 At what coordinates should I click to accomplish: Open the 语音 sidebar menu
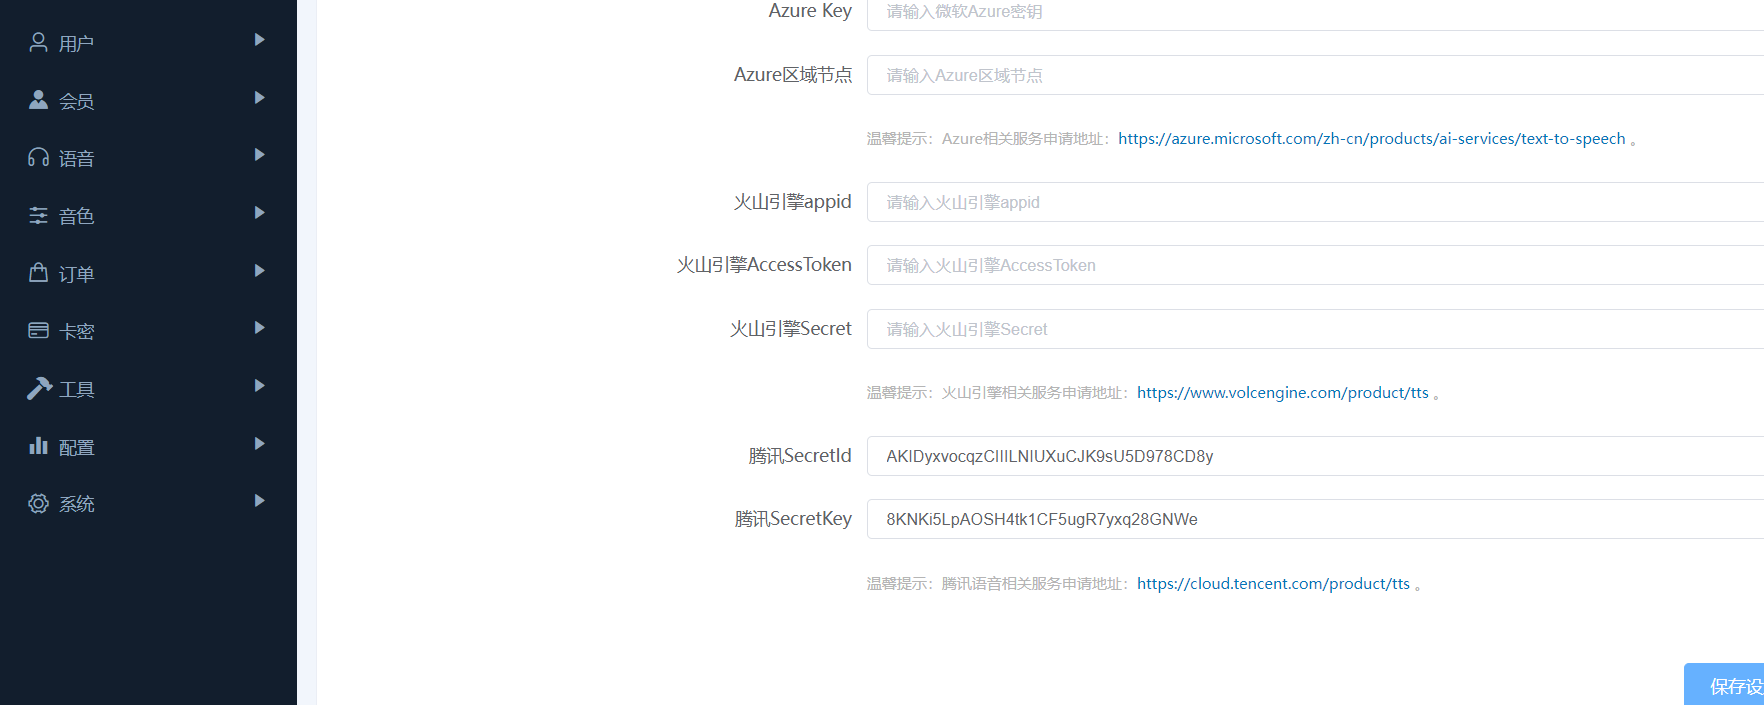coord(148,157)
